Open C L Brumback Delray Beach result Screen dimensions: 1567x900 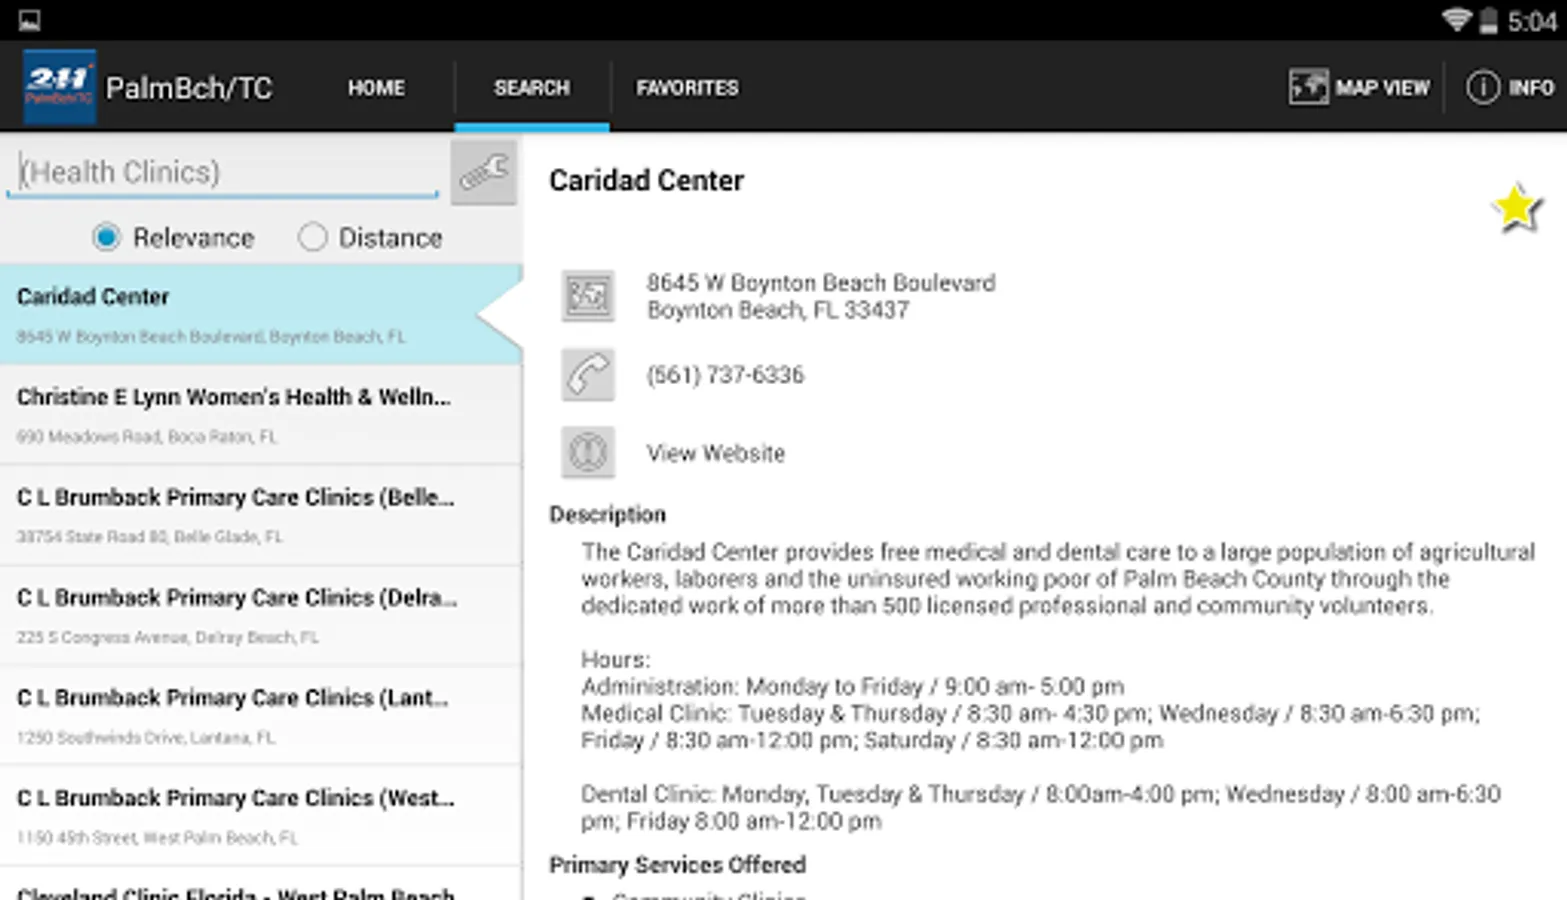tap(261, 615)
